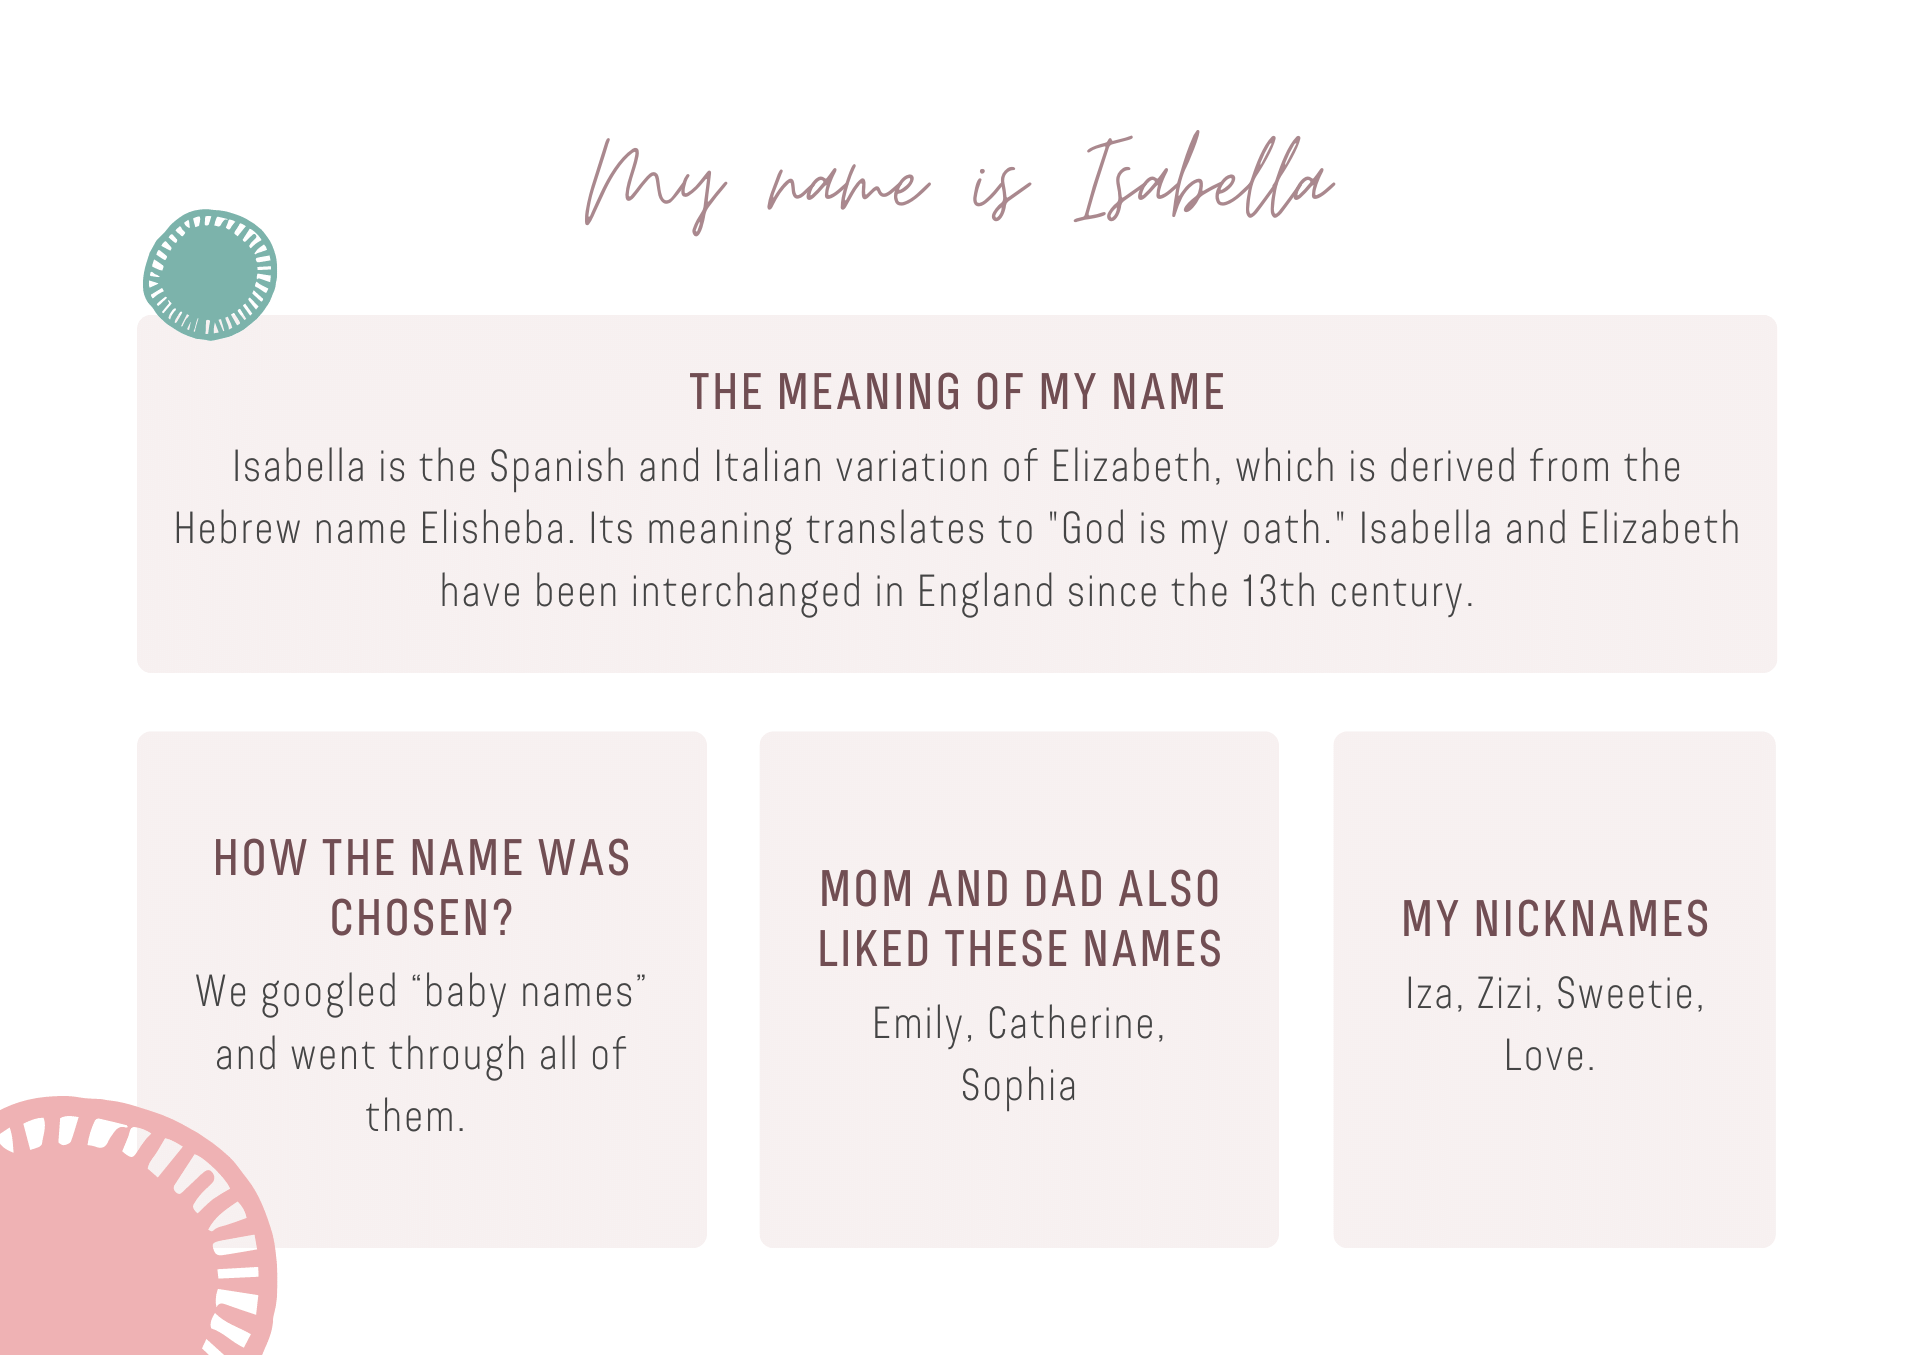The width and height of the screenshot is (1907, 1355).
Task: Click the name 'Sophia'
Action: [1019, 1086]
